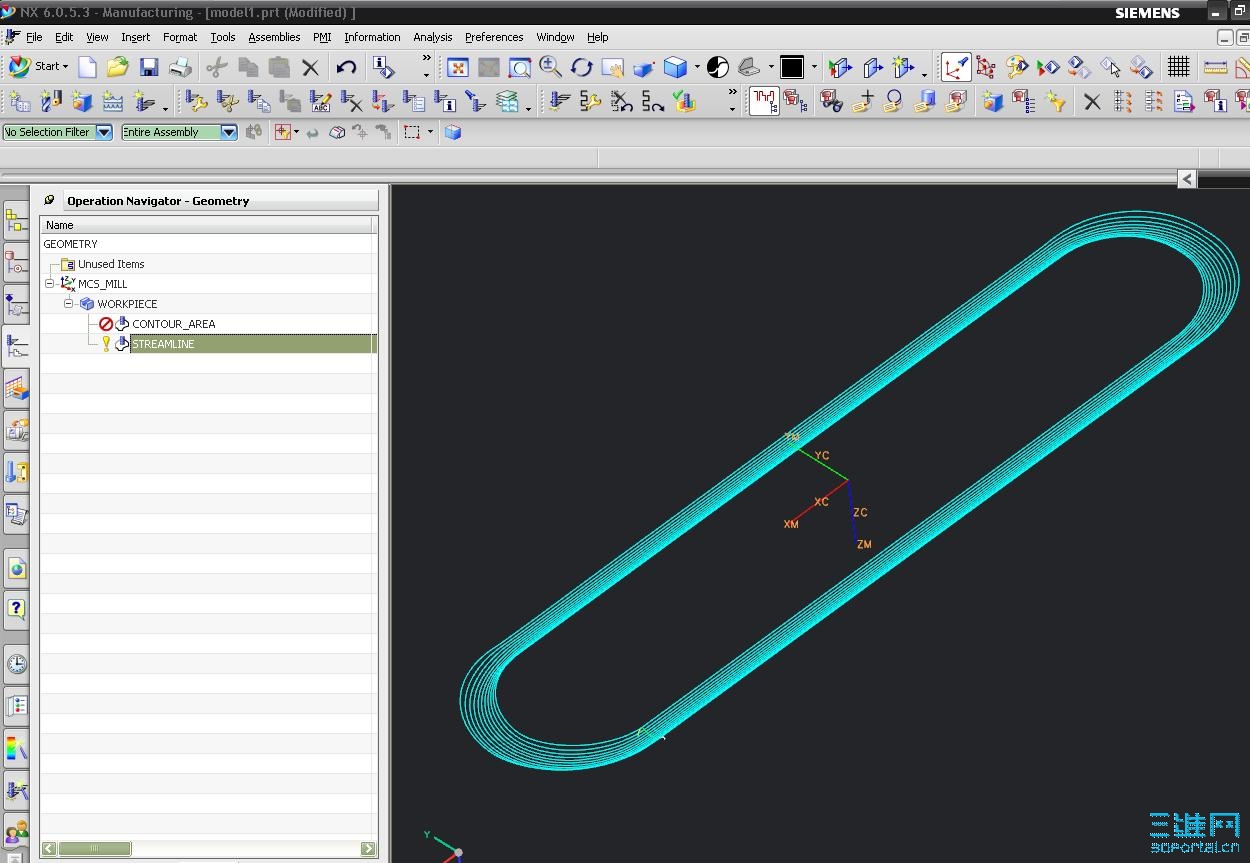Screen dimensions: 1250x863
Task: Click the grid display icon
Action: (x=1179, y=67)
